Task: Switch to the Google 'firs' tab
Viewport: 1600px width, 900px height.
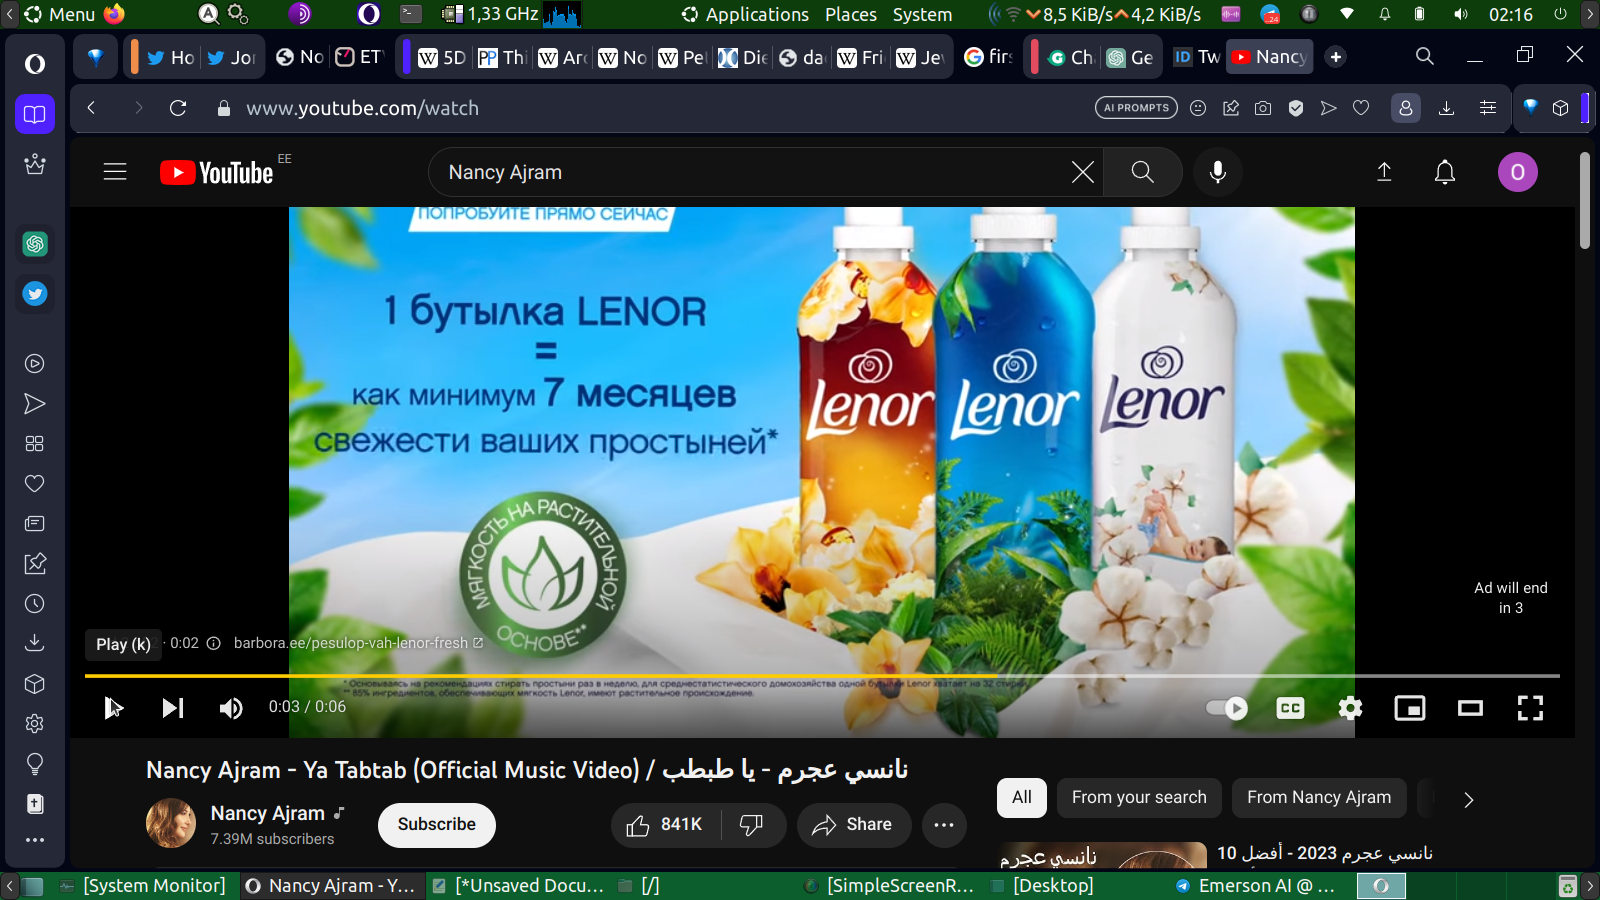Action: [x=988, y=57]
